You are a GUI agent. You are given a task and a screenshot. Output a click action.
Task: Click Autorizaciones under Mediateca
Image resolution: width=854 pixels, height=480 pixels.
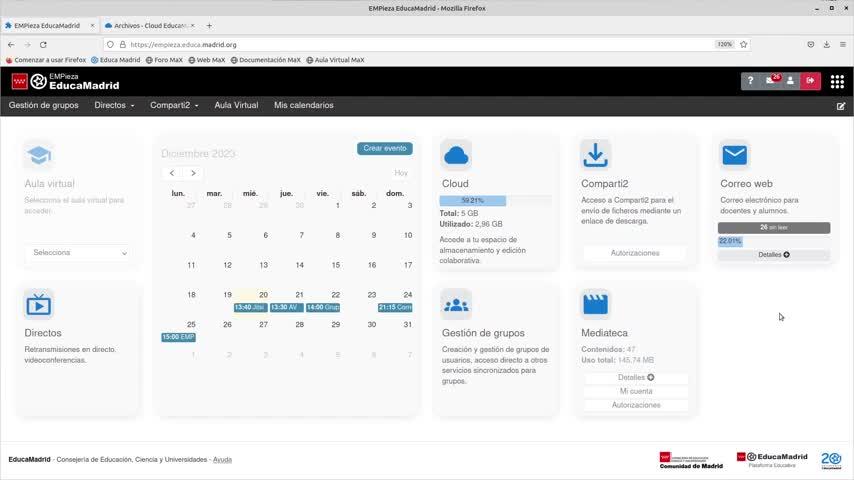(636, 405)
